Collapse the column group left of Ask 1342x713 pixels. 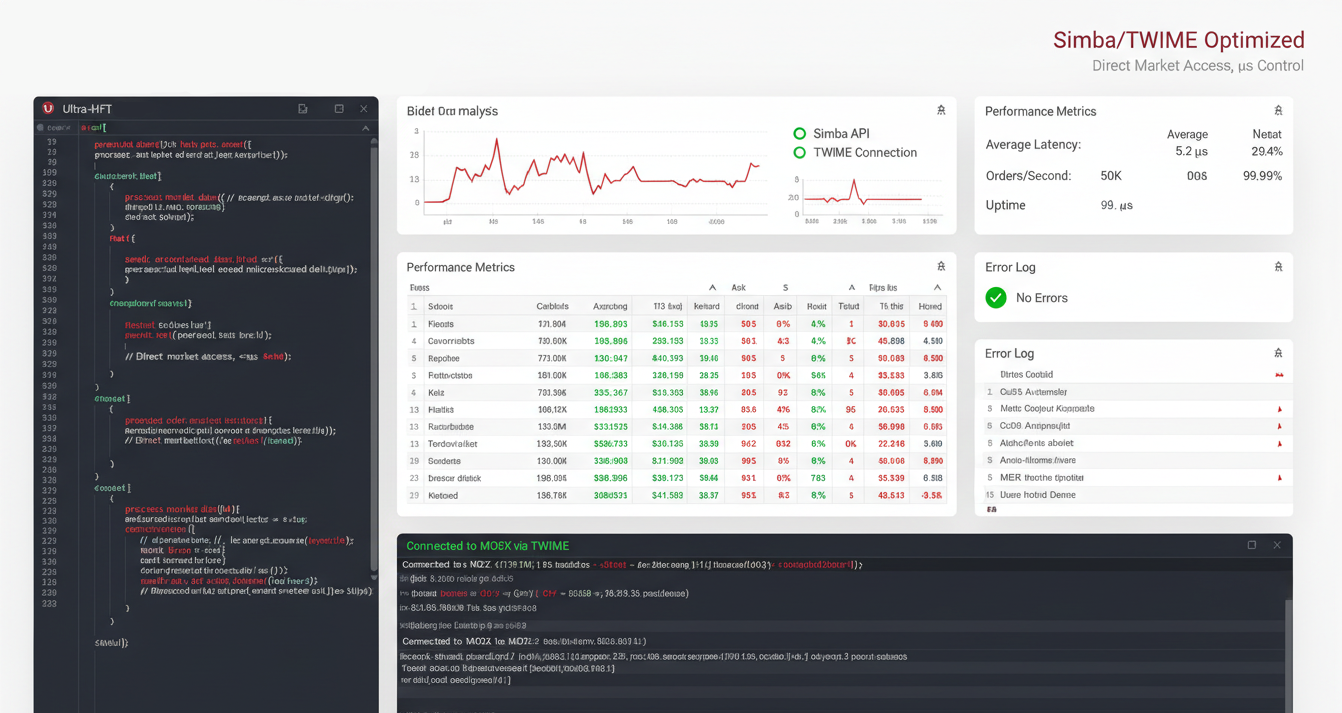pos(712,288)
